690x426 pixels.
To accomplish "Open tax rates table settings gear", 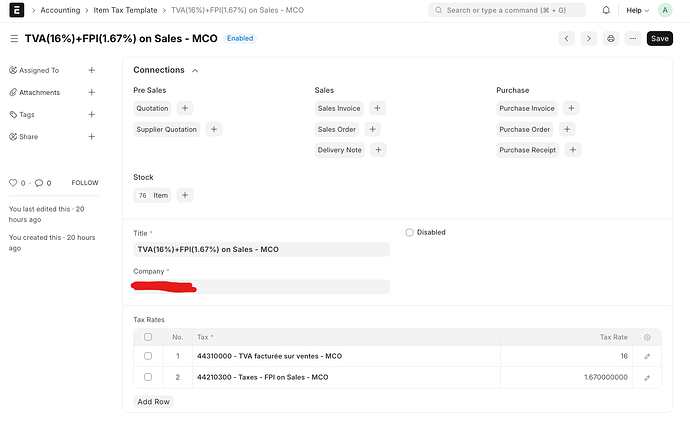I will 647,337.
